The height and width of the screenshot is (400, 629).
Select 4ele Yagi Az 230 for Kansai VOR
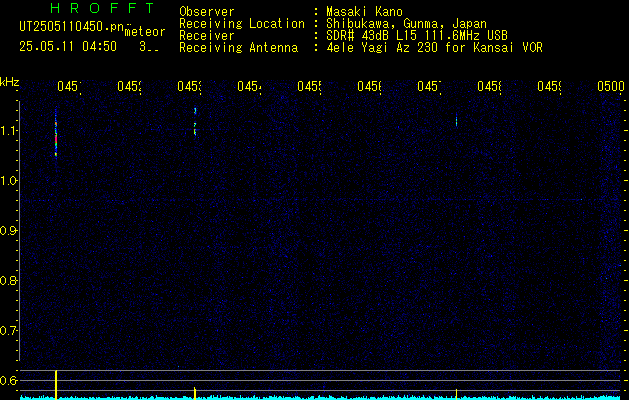point(434,48)
